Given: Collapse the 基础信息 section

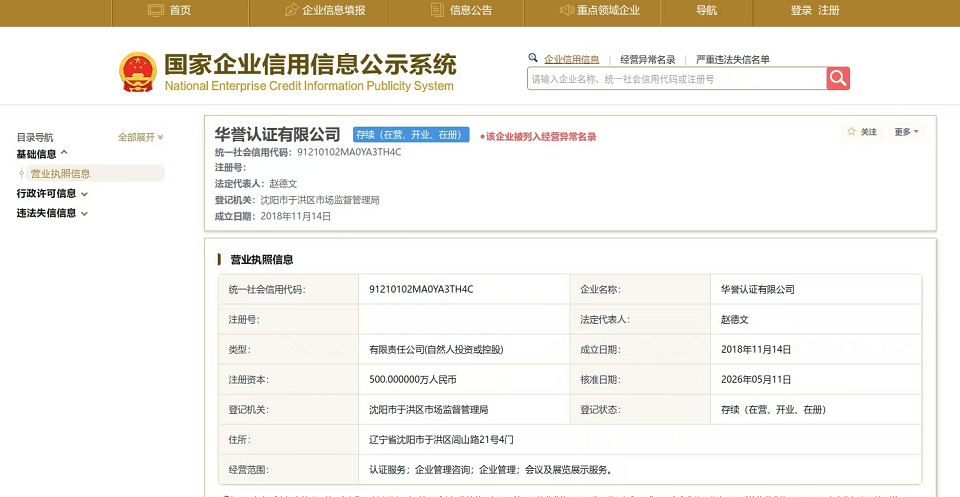Looking at the screenshot, I should tap(42, 154).
